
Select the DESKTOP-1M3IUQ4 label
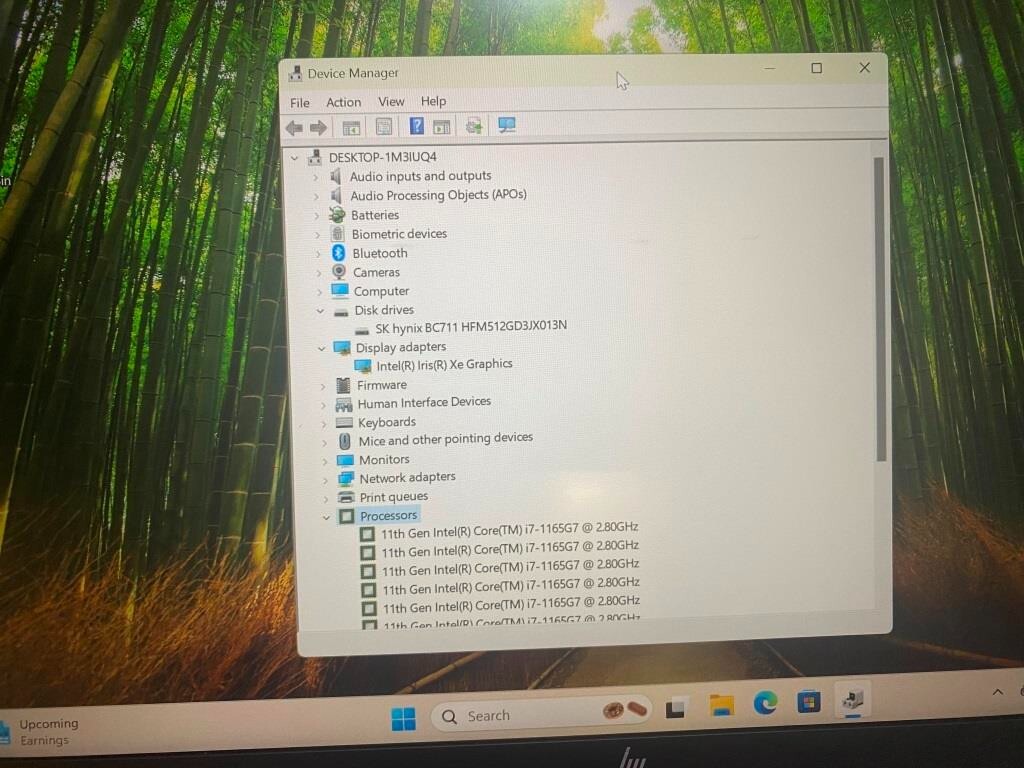(383, 157)
